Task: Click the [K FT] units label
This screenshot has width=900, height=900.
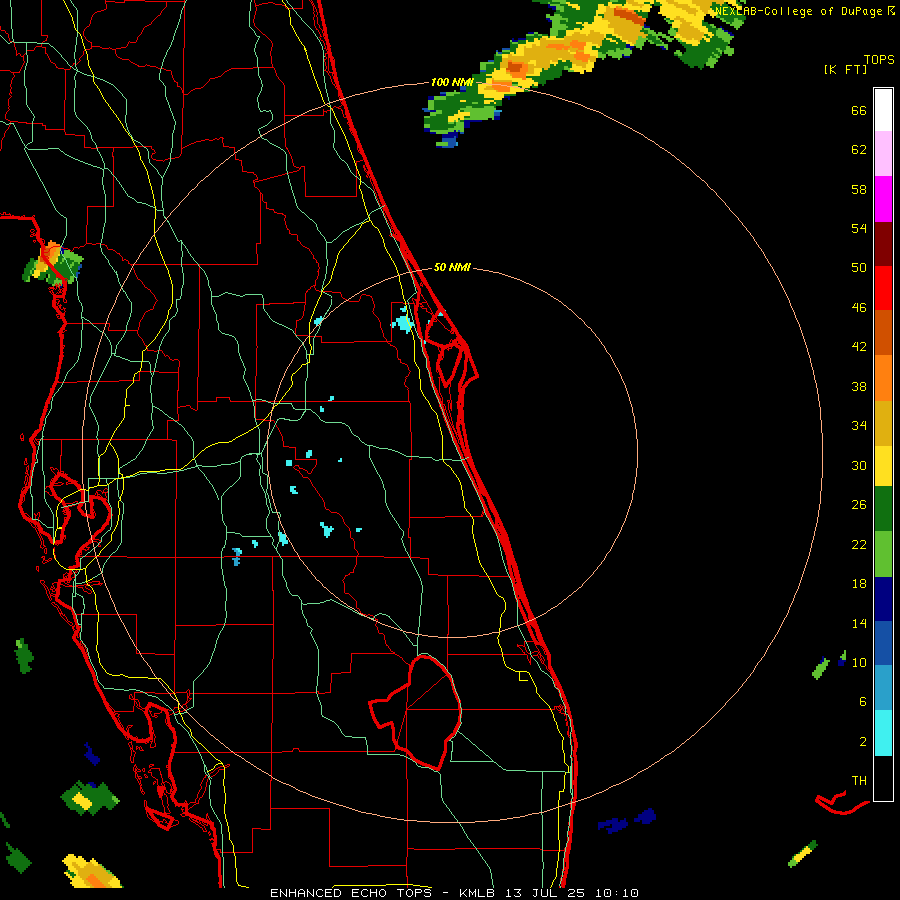Action: coord(845,69)
